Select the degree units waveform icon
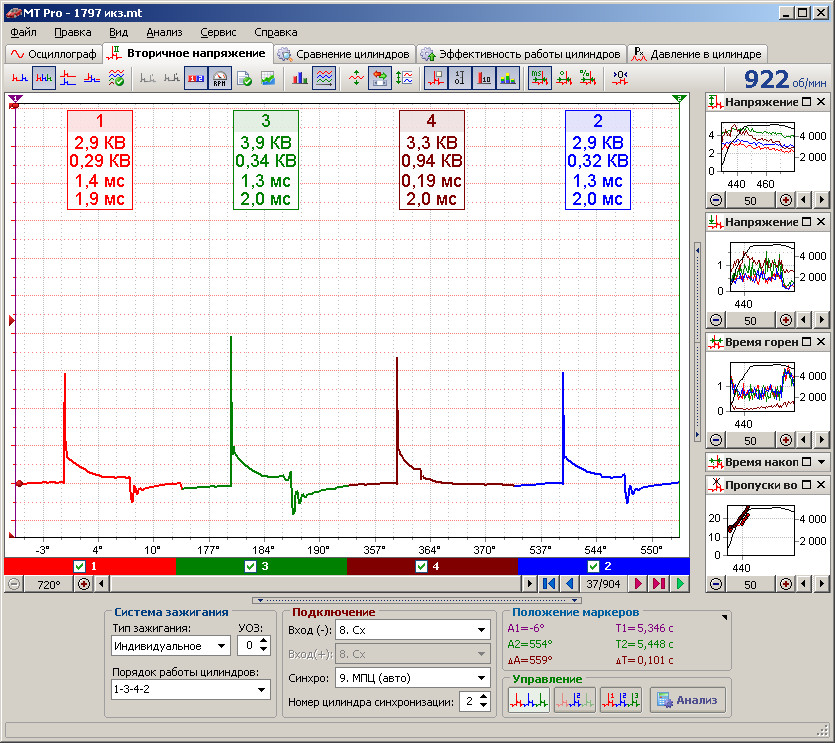The width and height of the screenshot is (835, 743). click(x=563, y=78)
